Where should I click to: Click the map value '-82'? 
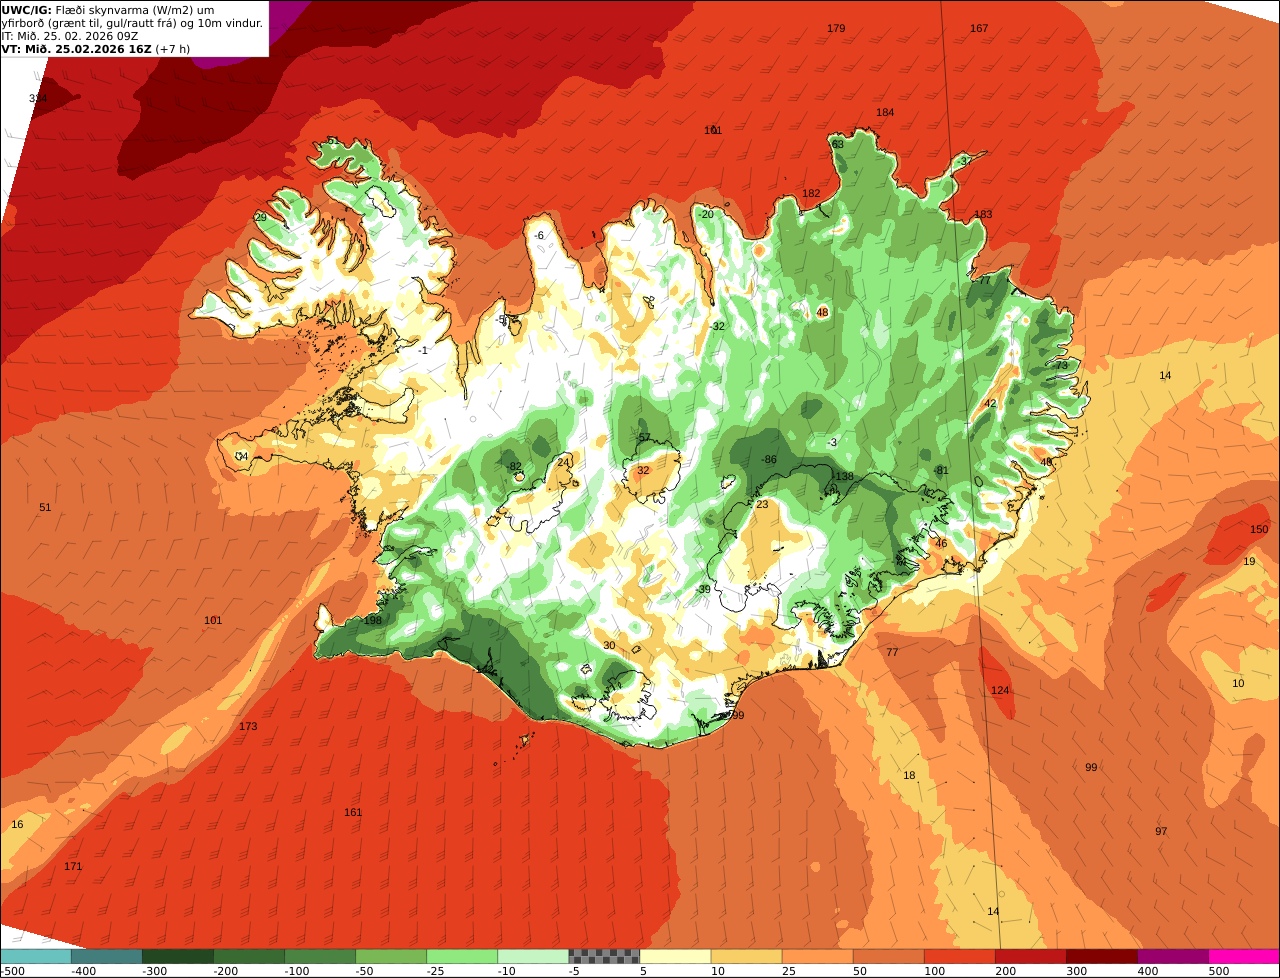pos(513,466)
